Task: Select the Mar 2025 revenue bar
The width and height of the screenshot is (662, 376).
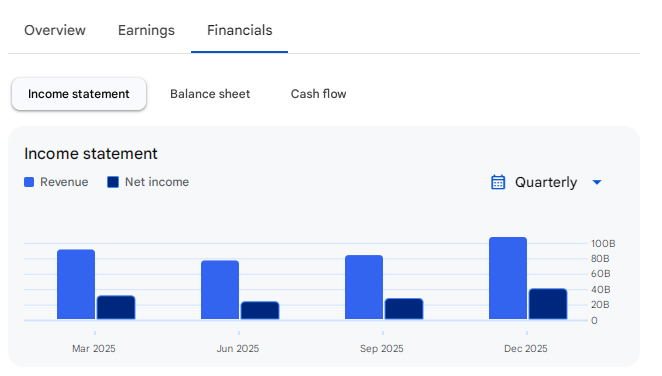Action: (x=76, y=284)
